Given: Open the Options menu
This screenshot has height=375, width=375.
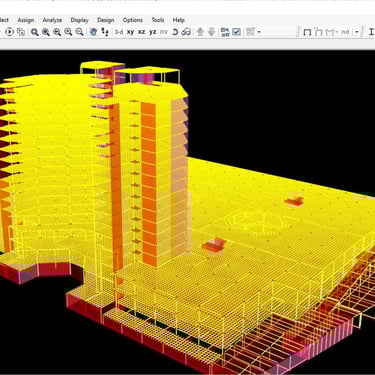Looking at the screenshot, I should point(133,20).
